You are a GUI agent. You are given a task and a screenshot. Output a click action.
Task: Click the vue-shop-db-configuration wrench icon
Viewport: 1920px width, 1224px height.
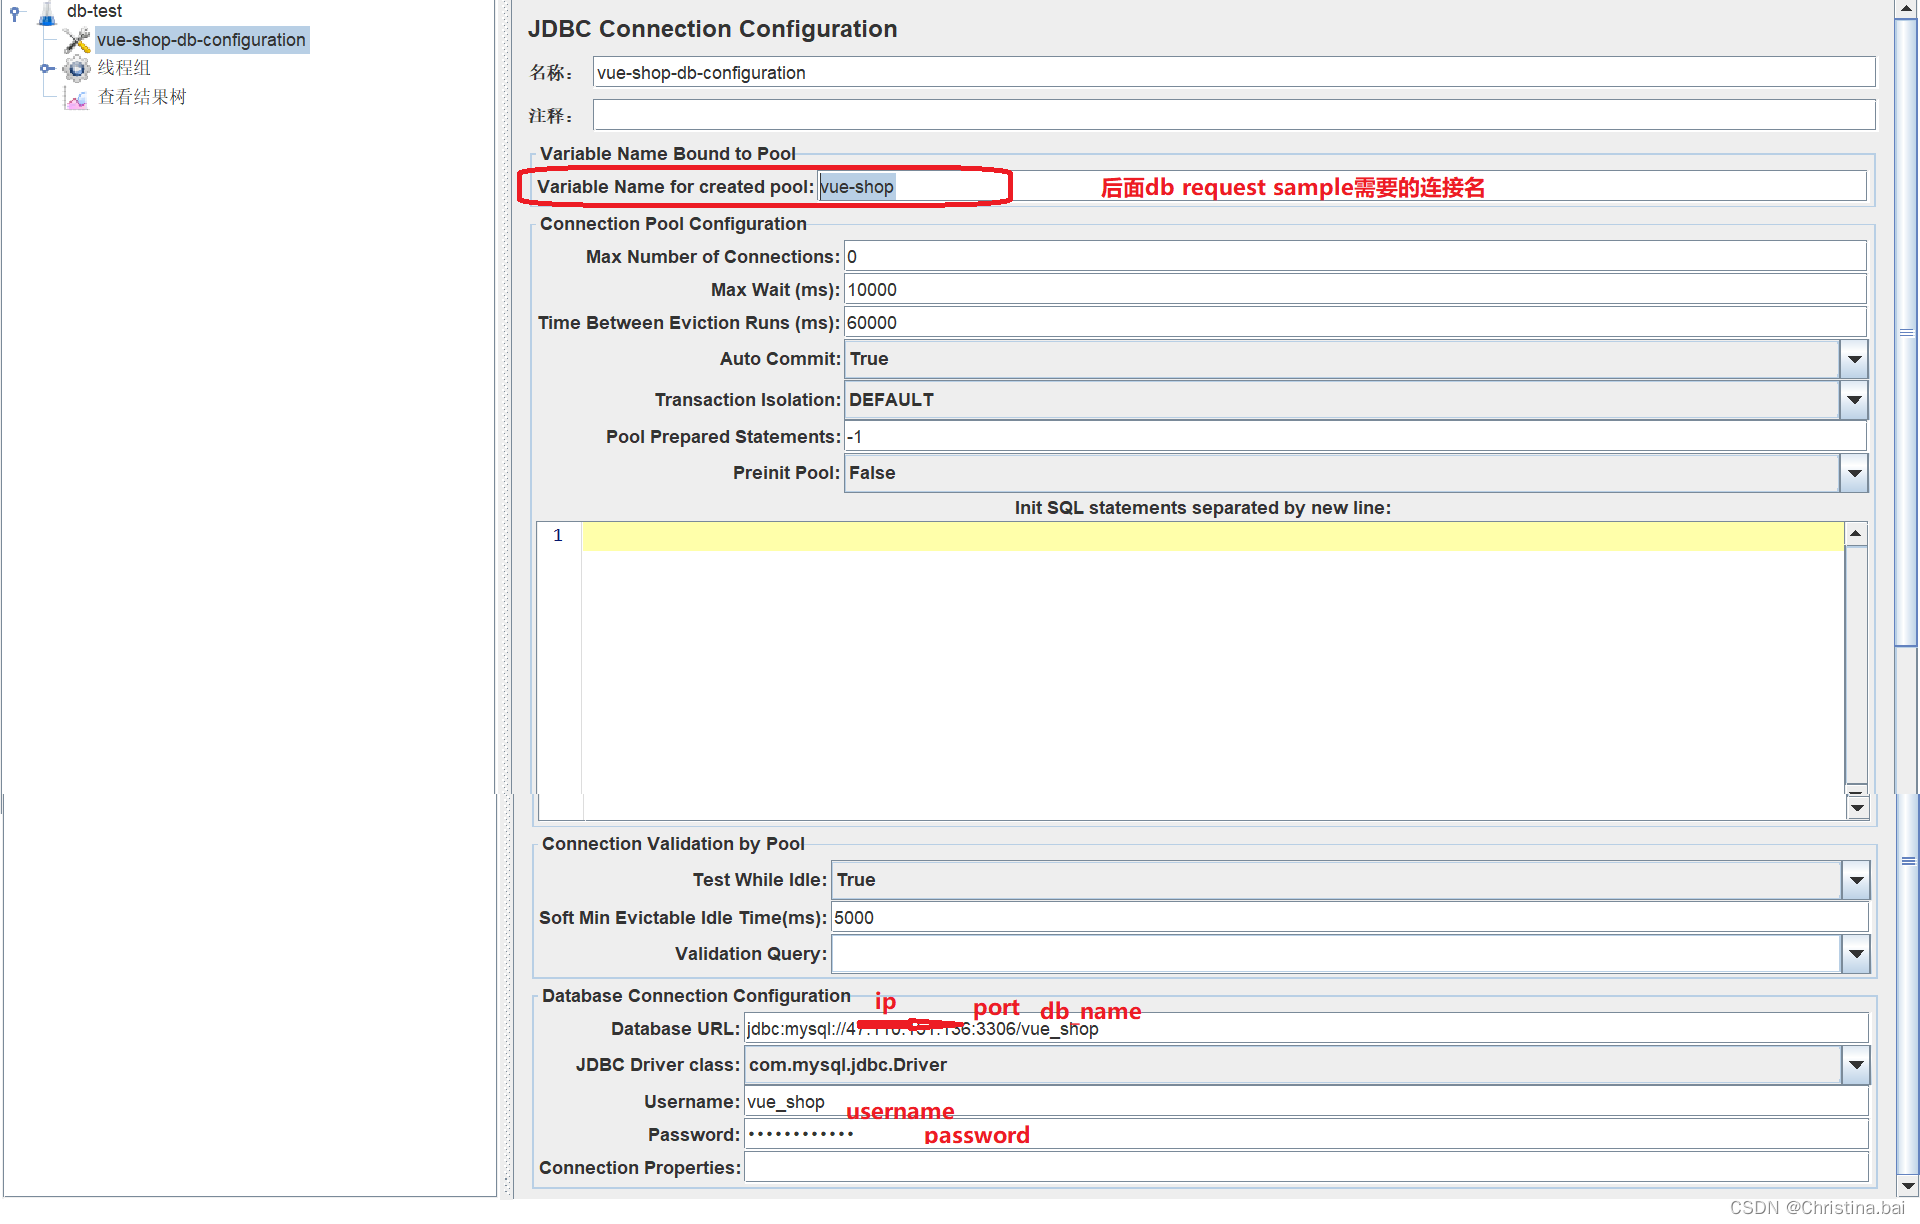(77, 40)
